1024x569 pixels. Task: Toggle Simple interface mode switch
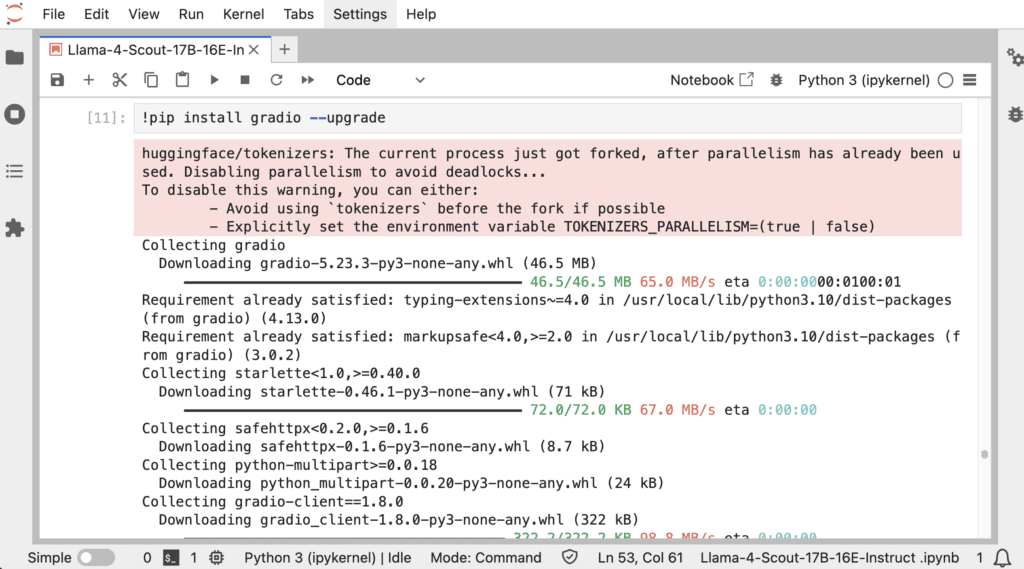point(95,557)
